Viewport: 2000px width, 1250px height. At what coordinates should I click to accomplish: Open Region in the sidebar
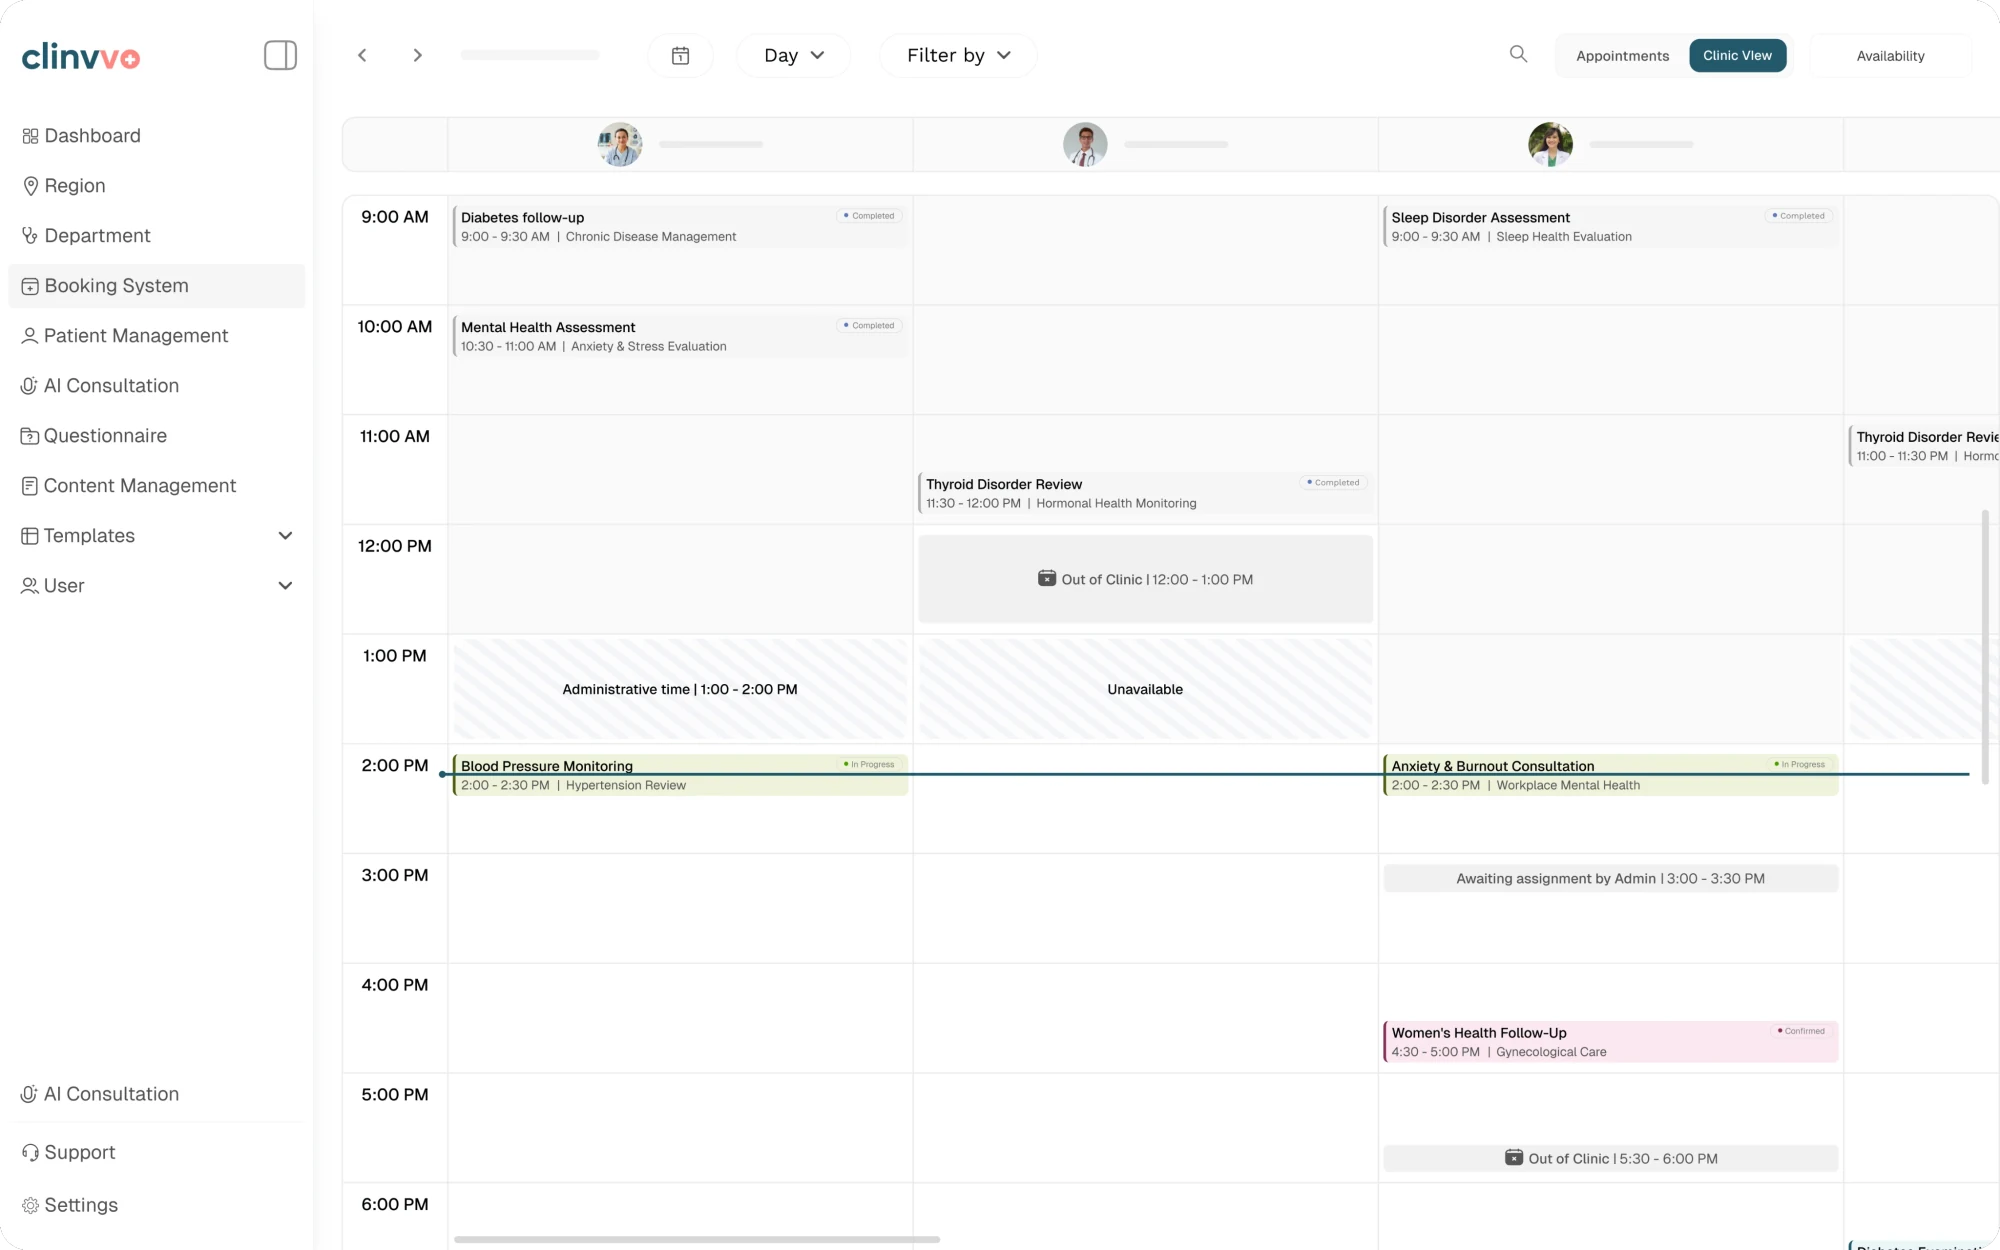click(x=157, y=186)
